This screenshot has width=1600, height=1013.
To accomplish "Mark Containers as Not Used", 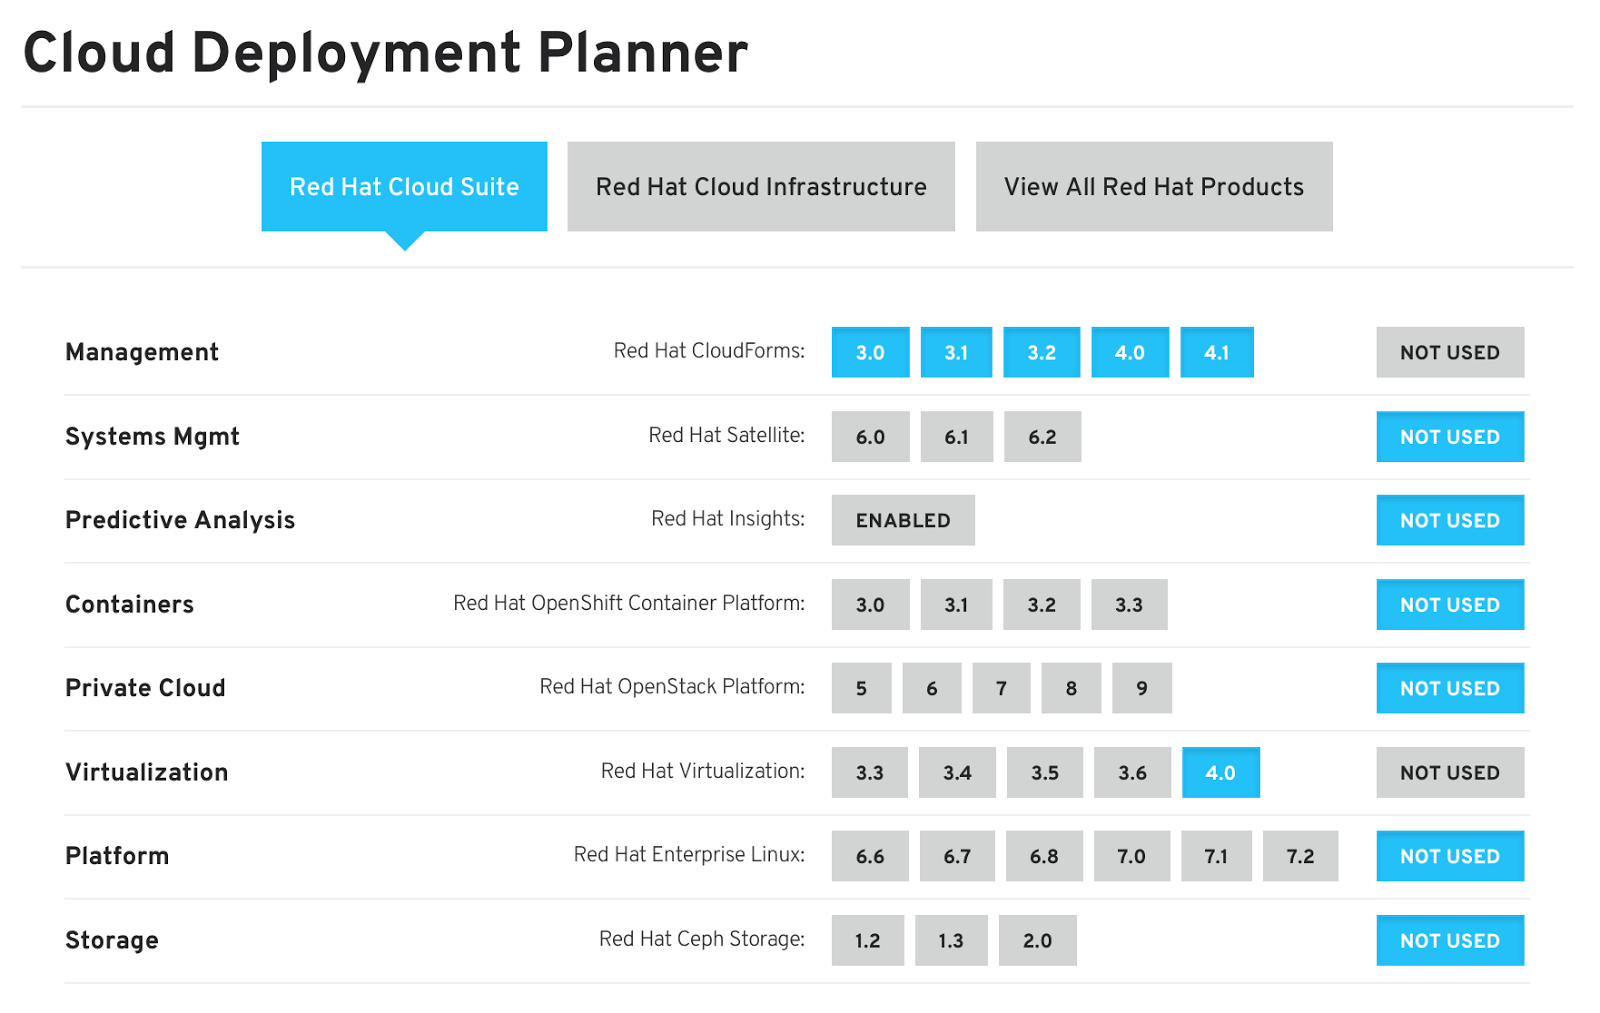I will click(x=1449, y=604).
